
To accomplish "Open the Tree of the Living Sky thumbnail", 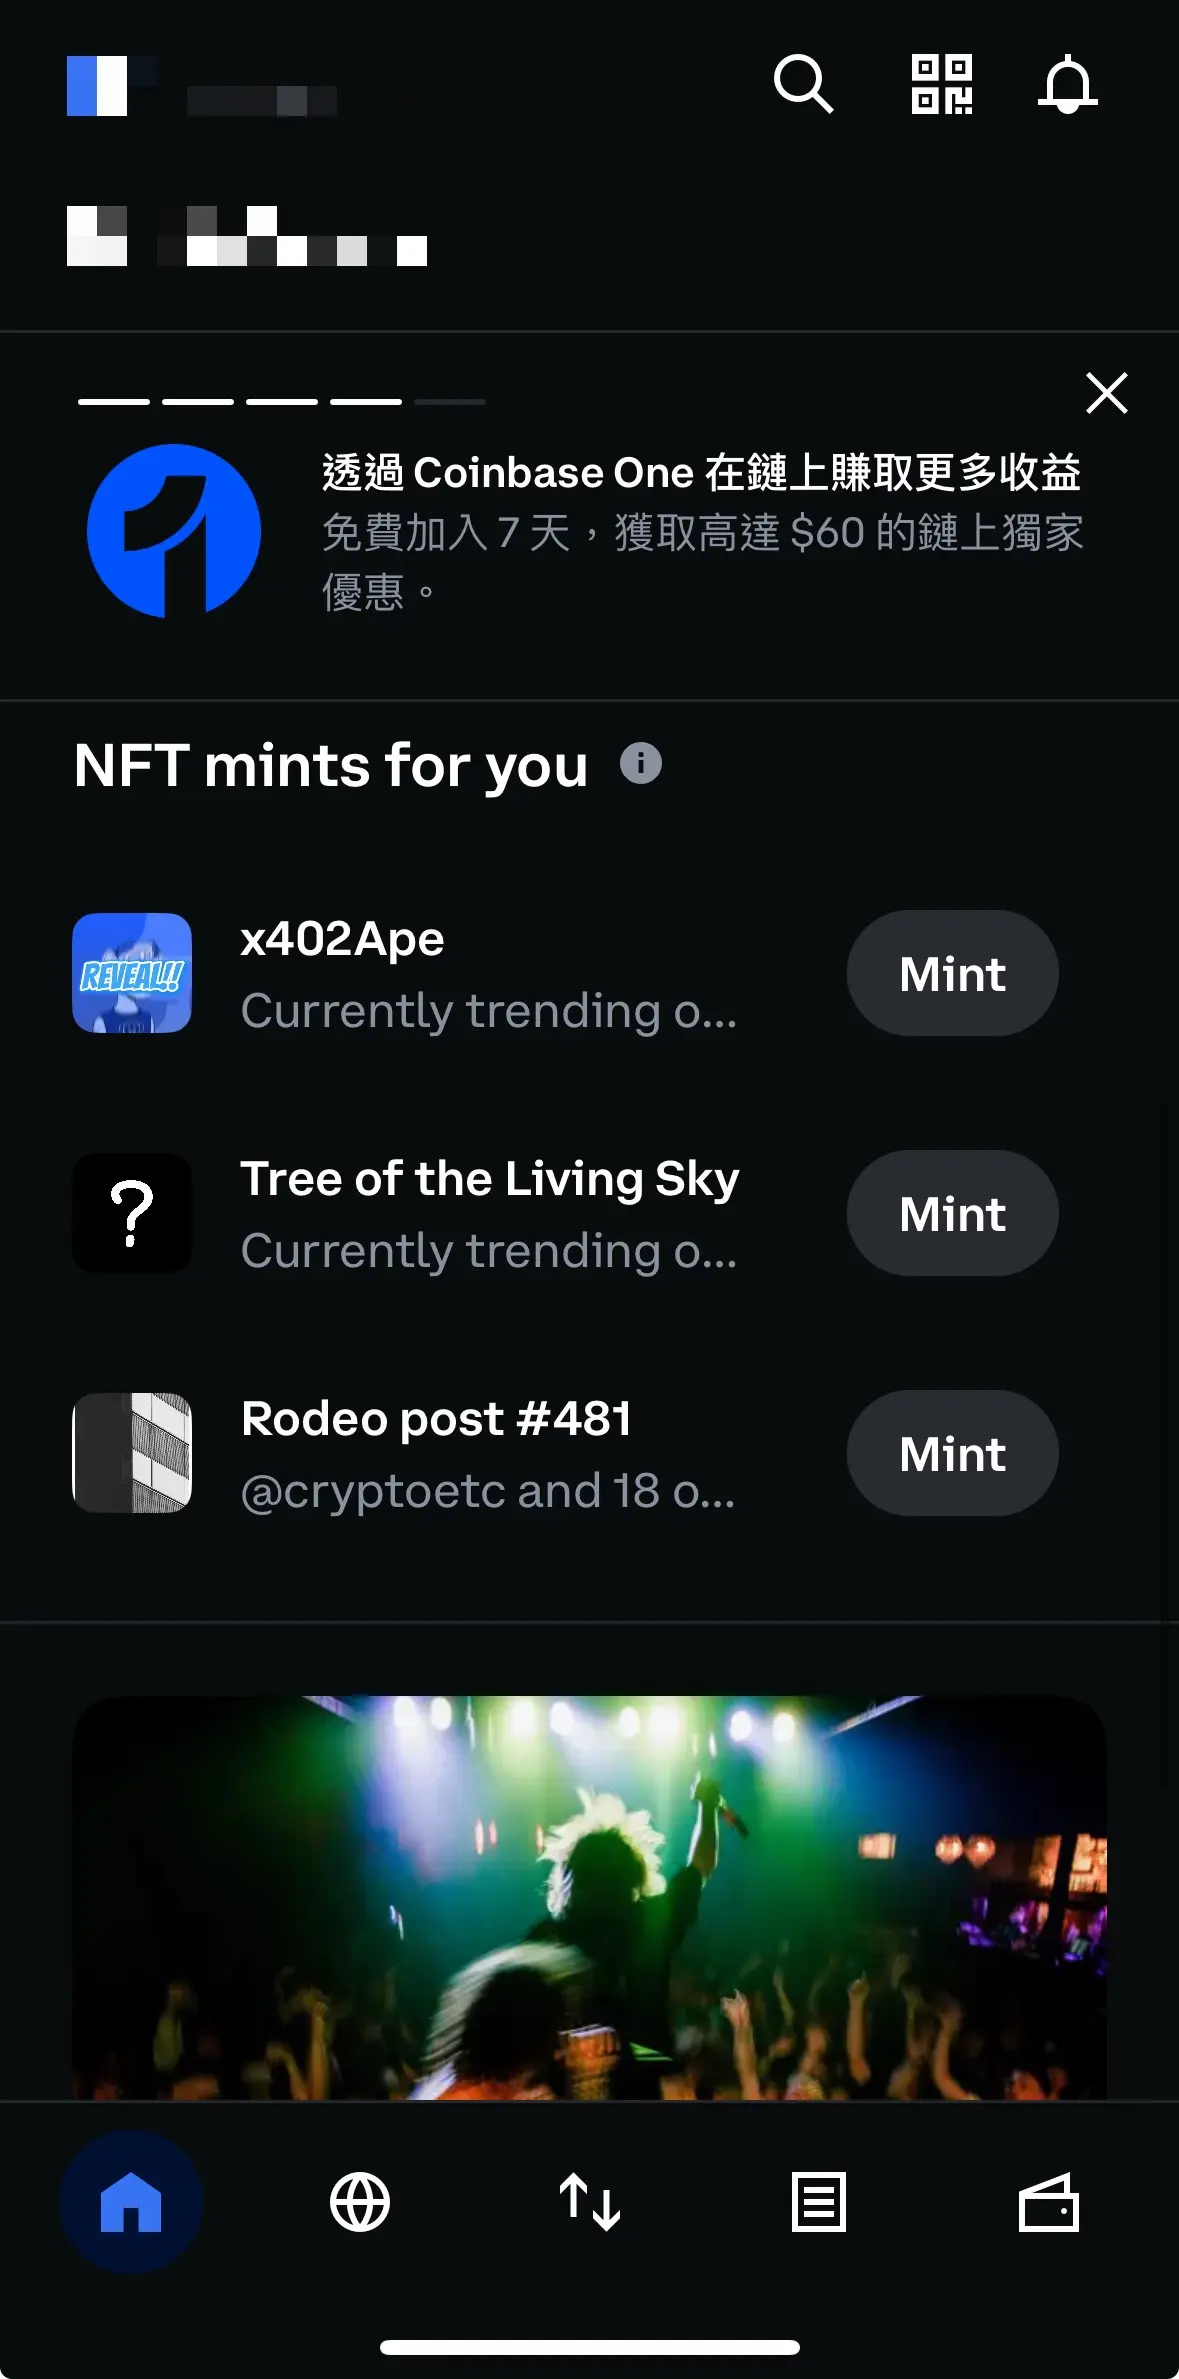I will [x=132, y=1213].
